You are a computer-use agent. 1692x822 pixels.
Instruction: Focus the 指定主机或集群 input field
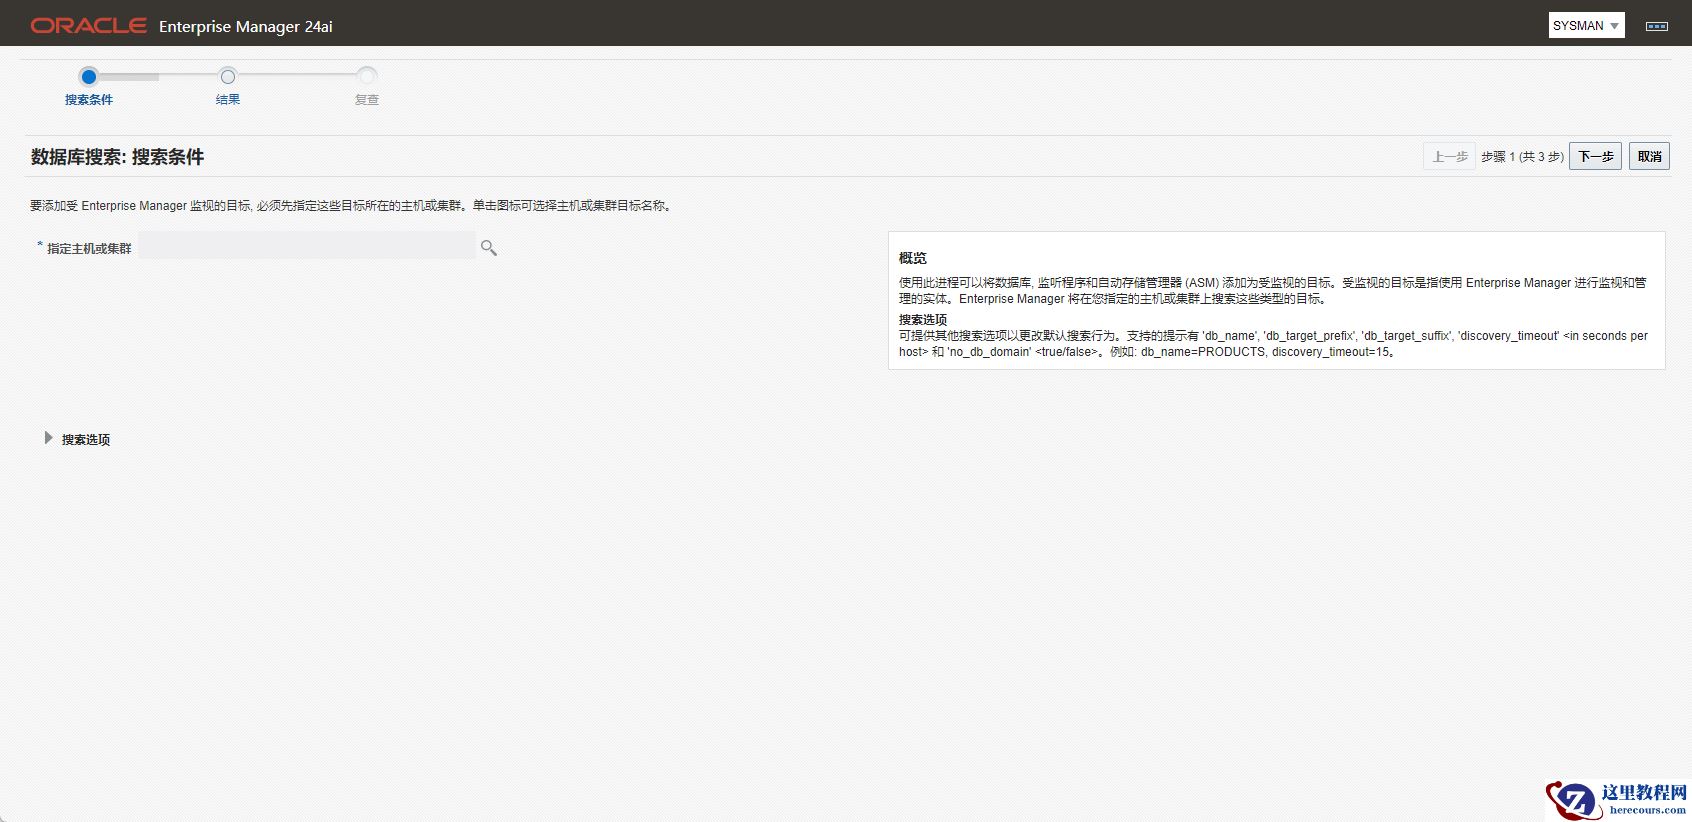point(307,246)
